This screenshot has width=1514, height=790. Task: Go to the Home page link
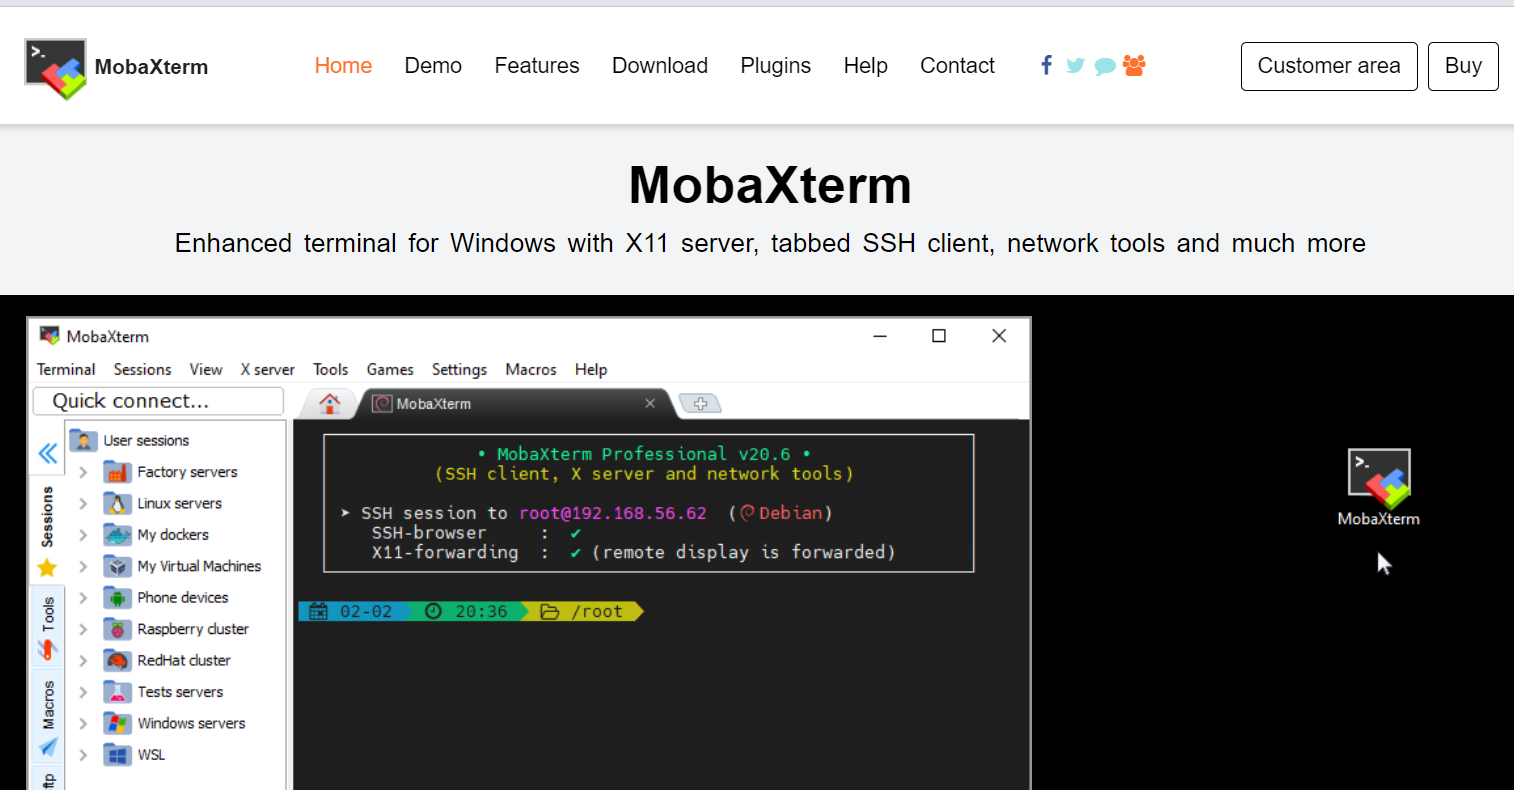click(343, 66)
